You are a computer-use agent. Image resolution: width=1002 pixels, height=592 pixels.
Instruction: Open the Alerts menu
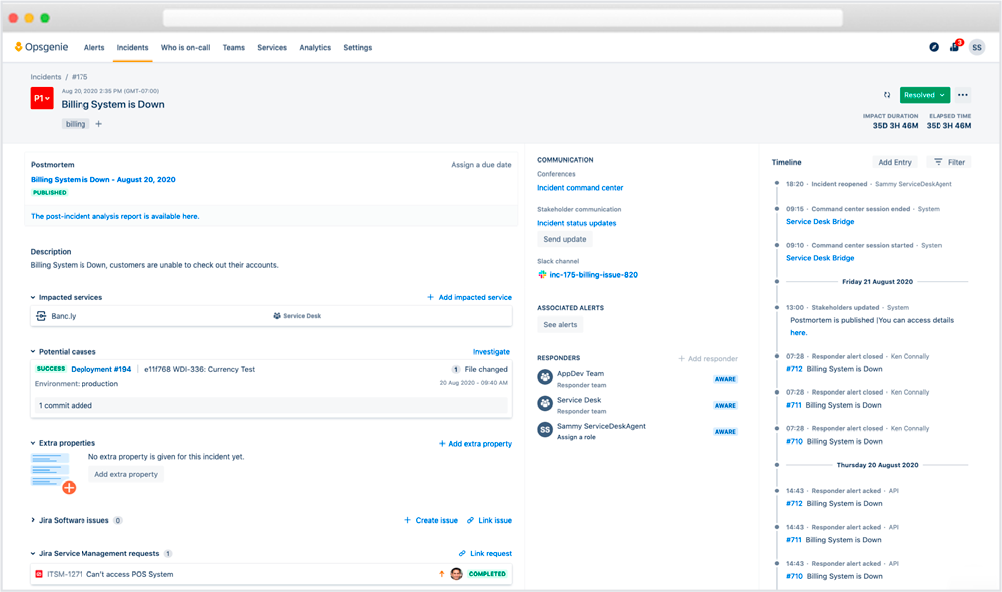[x=94, y=47]
